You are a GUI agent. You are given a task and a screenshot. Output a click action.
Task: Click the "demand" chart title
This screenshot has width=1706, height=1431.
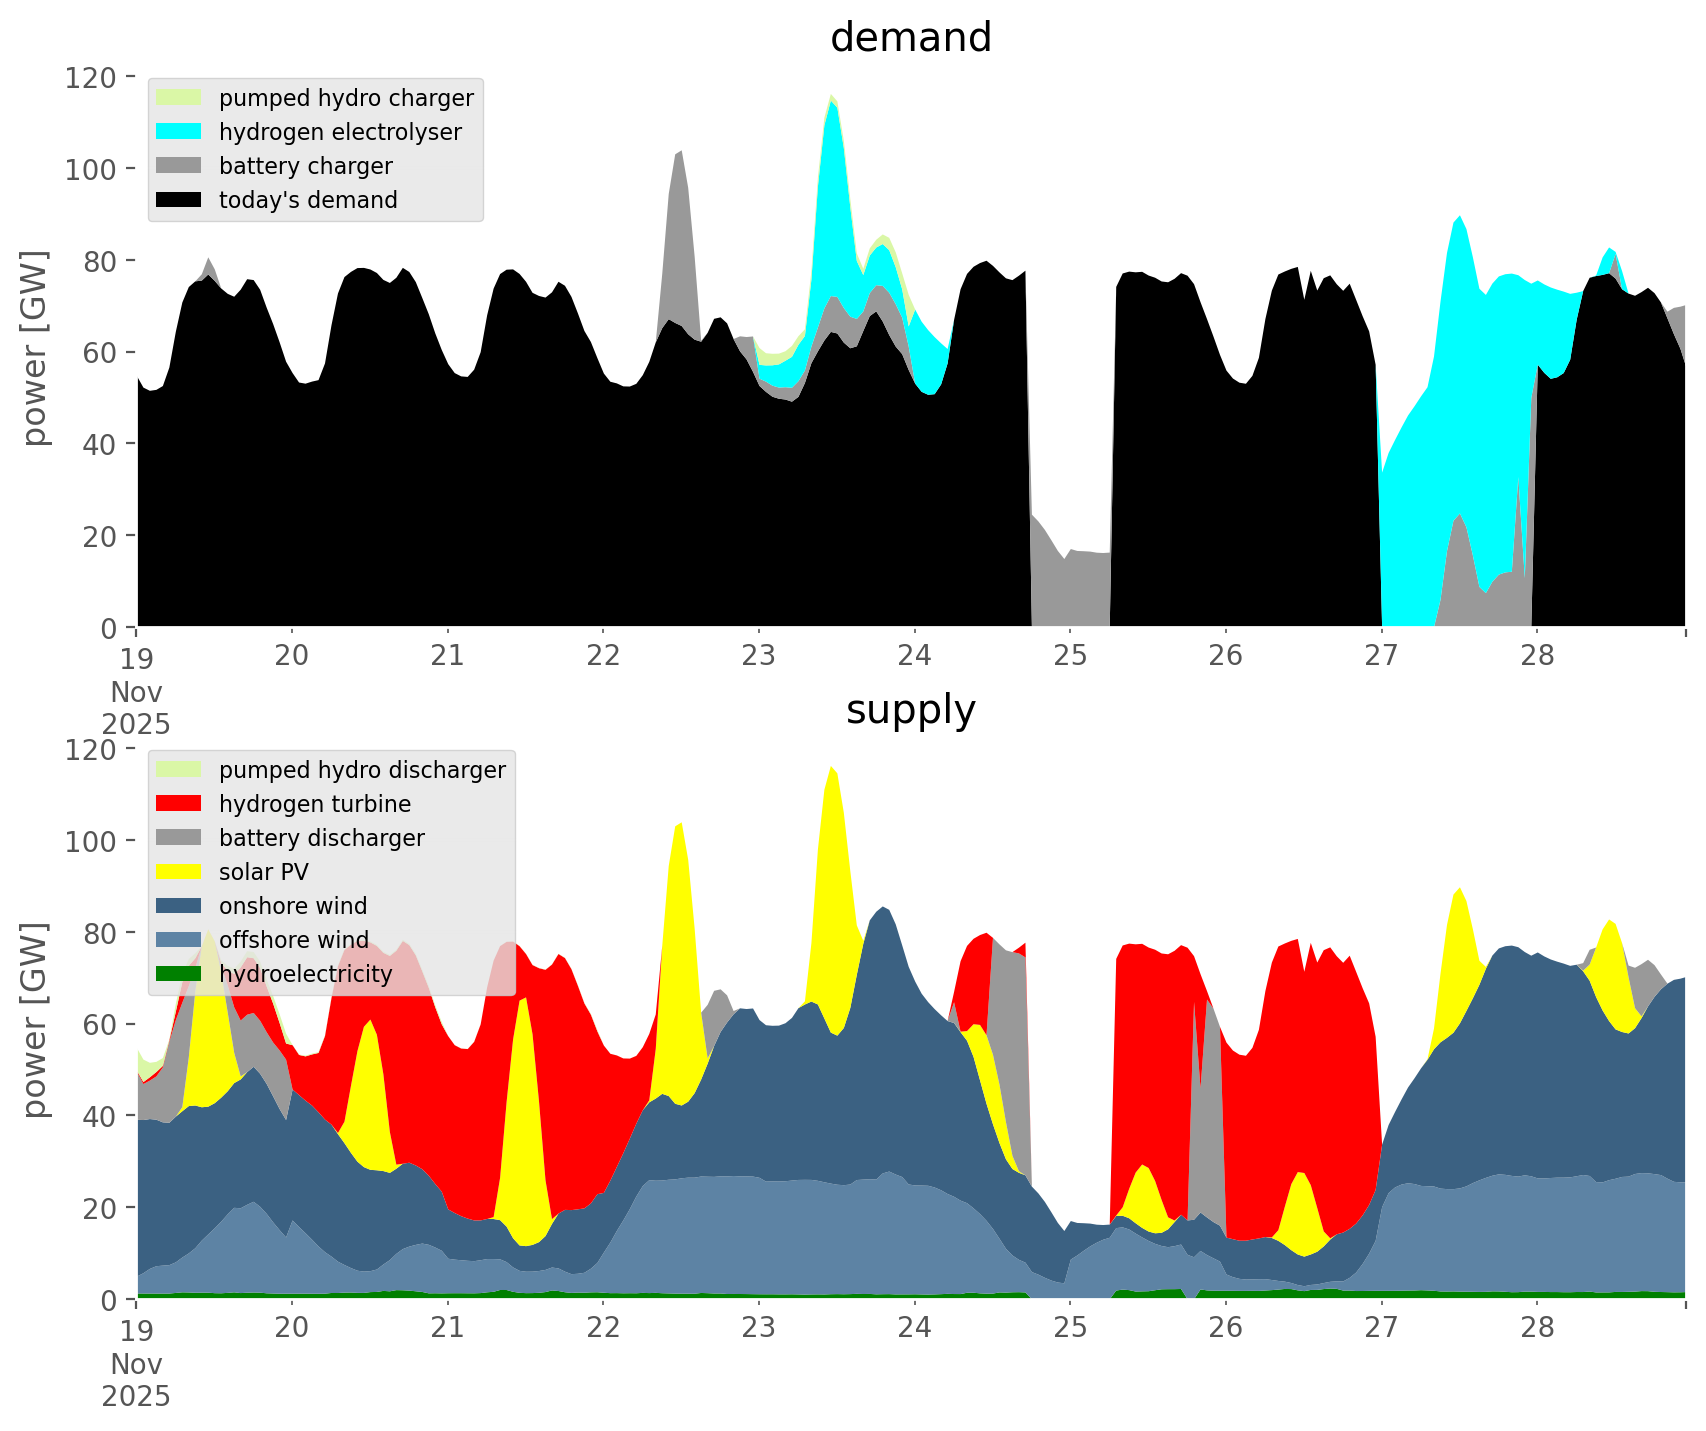(x=910, y=38)
